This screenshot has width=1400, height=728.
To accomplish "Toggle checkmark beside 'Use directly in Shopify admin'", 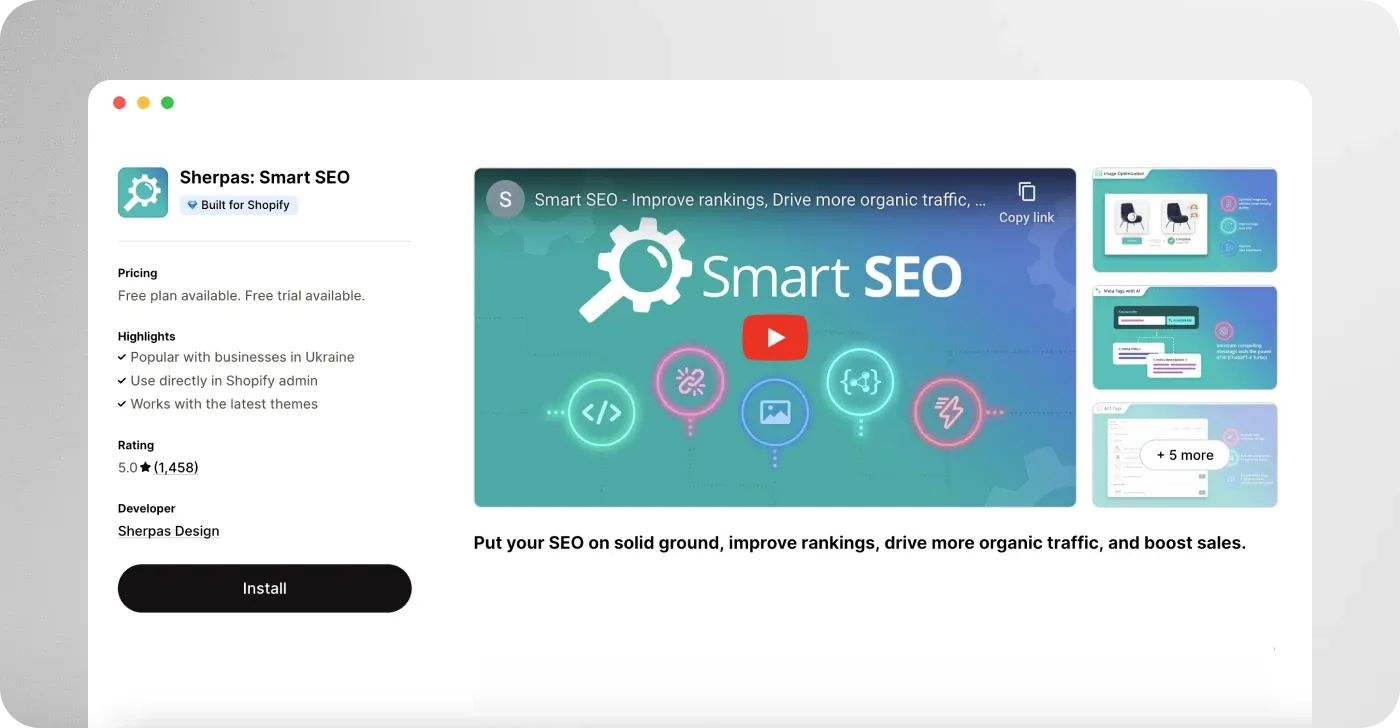I will coord(121,381).
